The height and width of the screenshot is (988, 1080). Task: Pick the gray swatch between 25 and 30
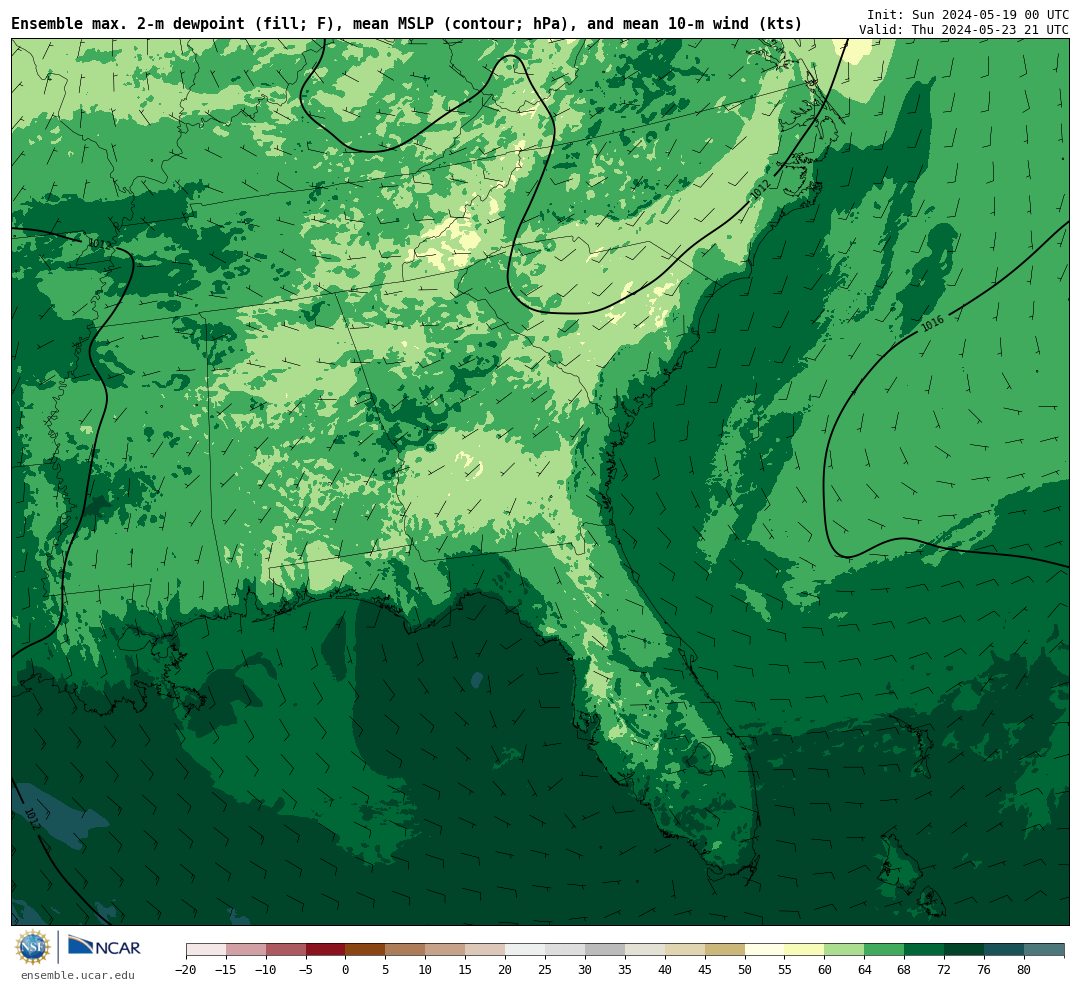click(565, 950)
